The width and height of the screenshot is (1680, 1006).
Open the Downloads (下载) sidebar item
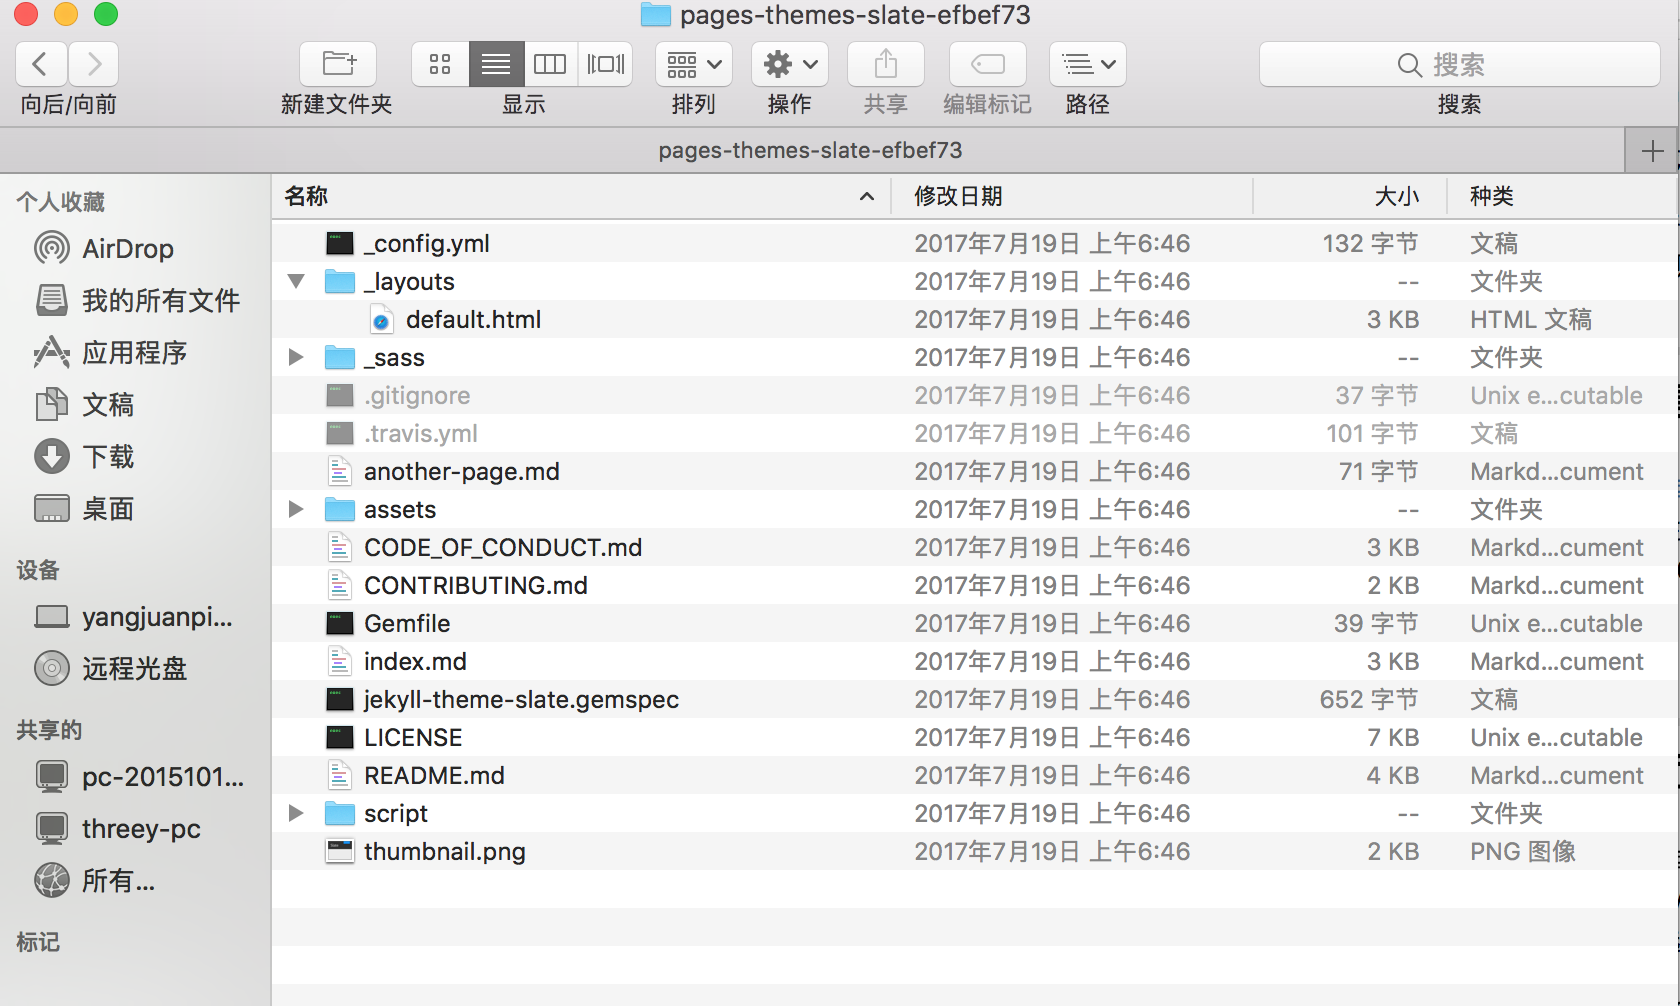[x=107, y=457]
